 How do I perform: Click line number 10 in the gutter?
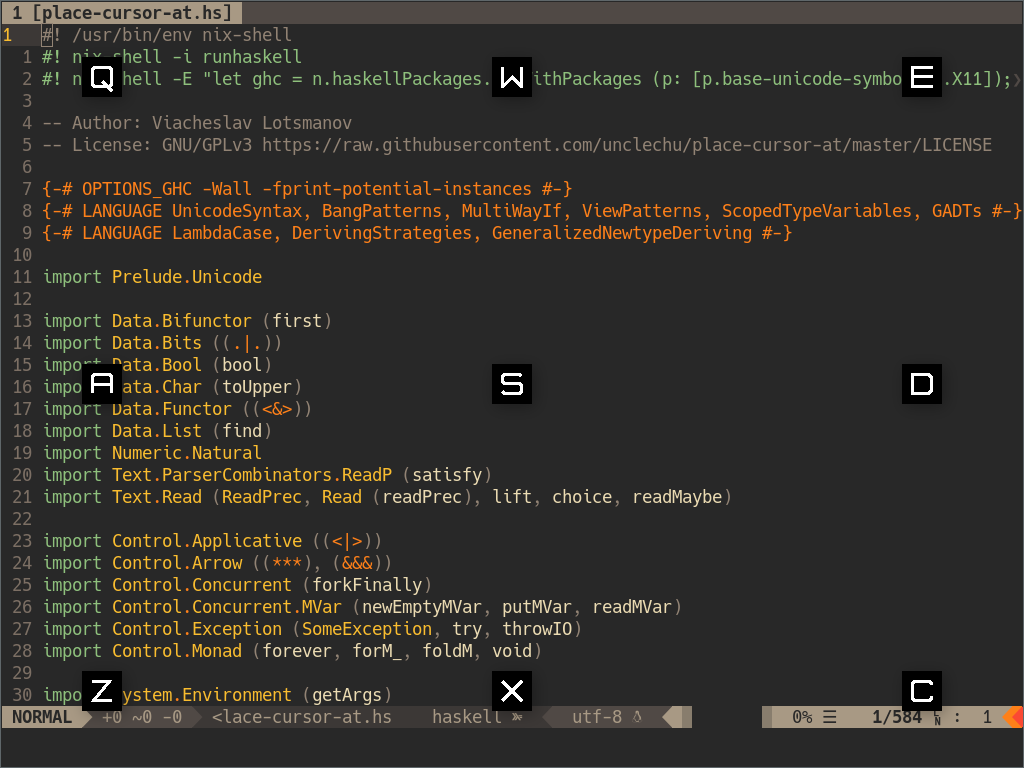point(22,255)
